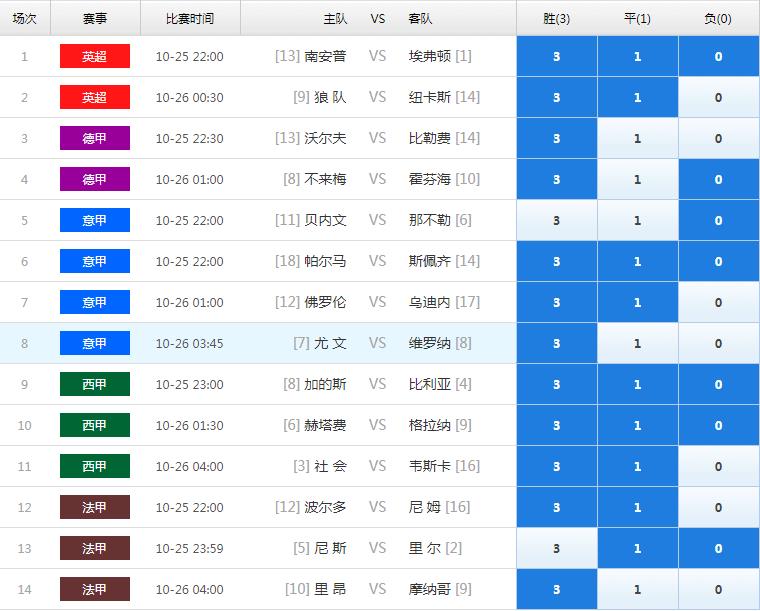Click match time 10-26 00:30
This screenshot has width=760, height=611.
coord(190,97)
